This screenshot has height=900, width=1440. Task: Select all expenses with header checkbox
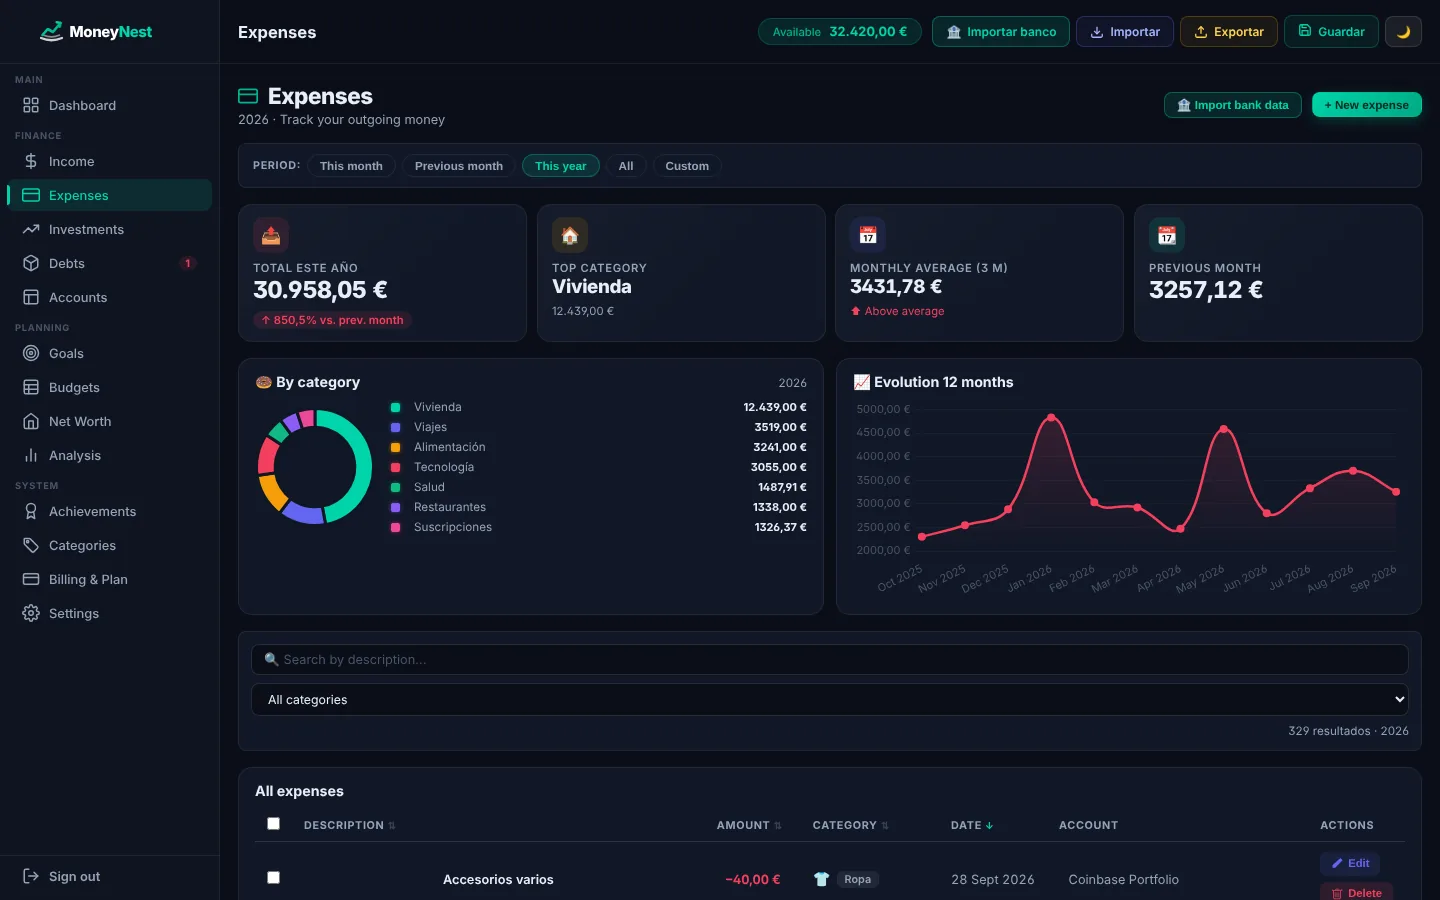[273, 824]
